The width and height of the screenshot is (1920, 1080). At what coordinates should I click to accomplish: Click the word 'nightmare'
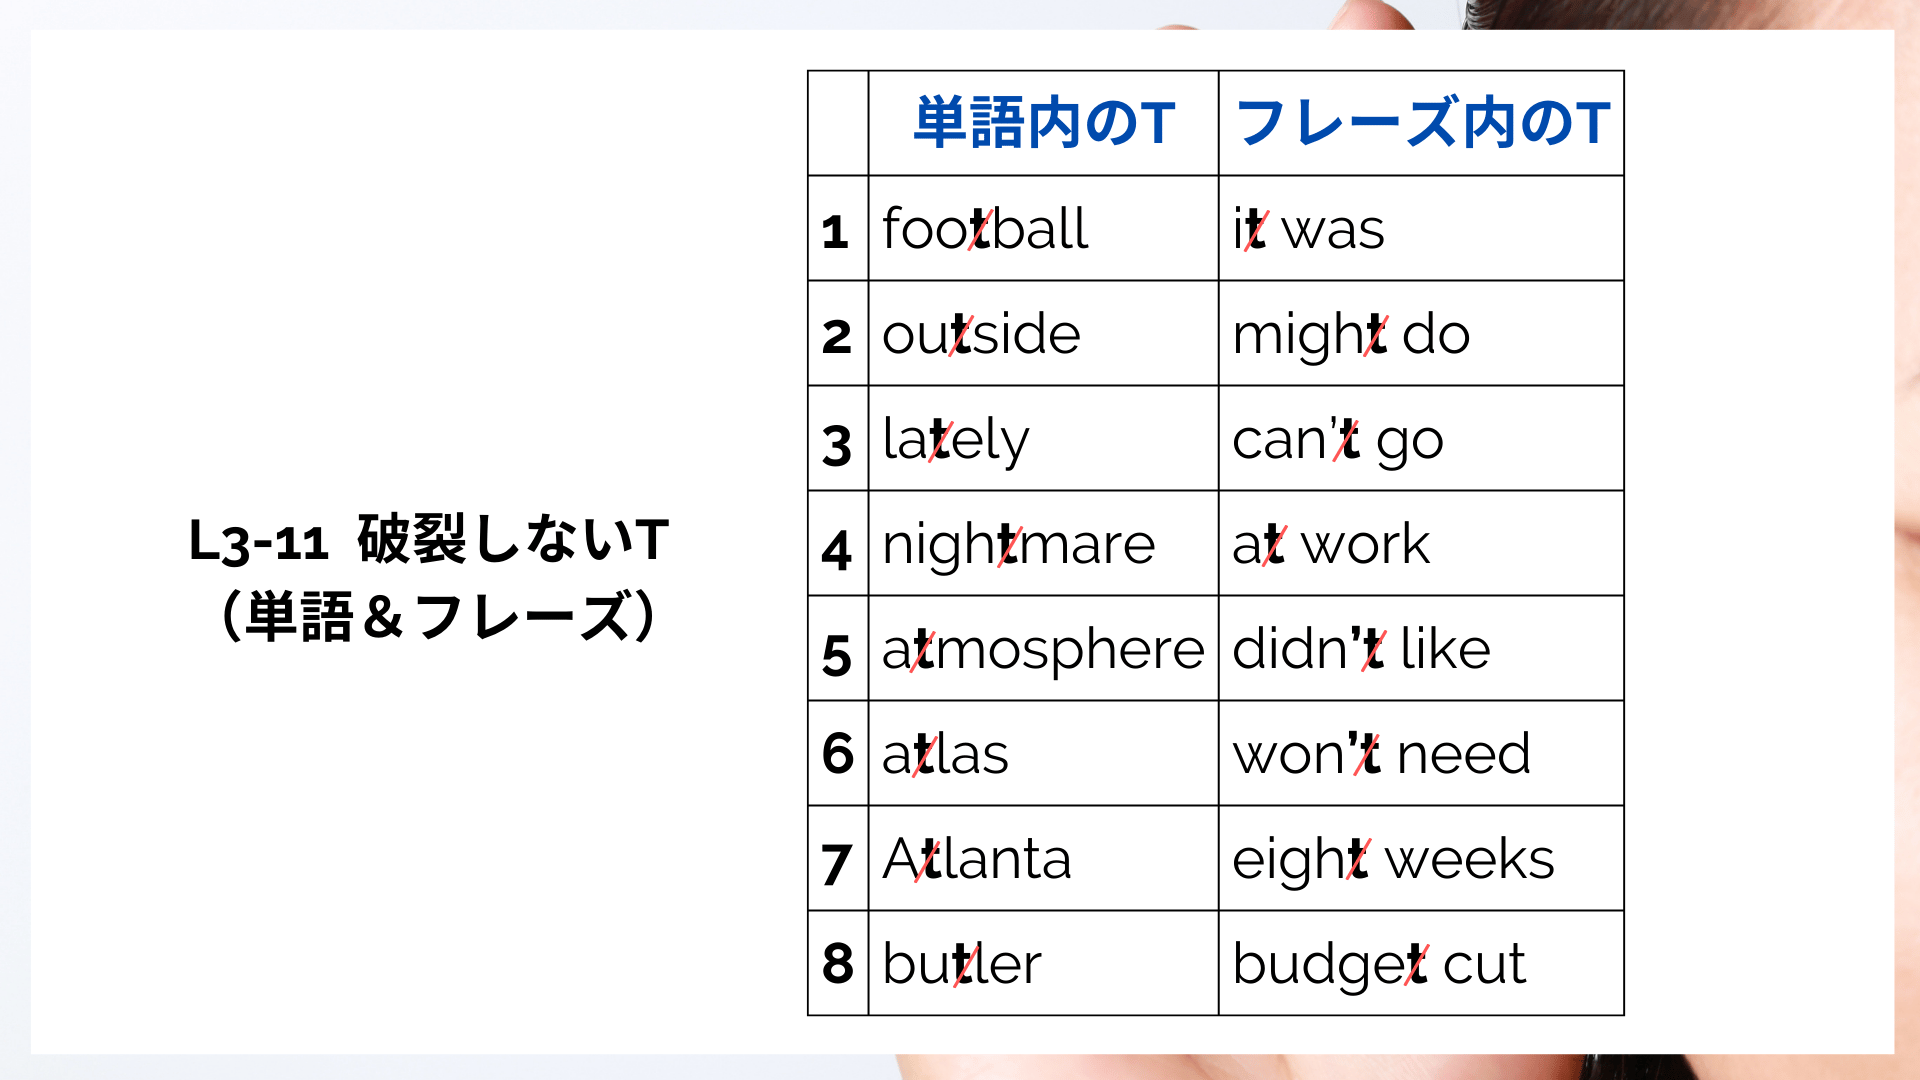(x=1018, y=547)
